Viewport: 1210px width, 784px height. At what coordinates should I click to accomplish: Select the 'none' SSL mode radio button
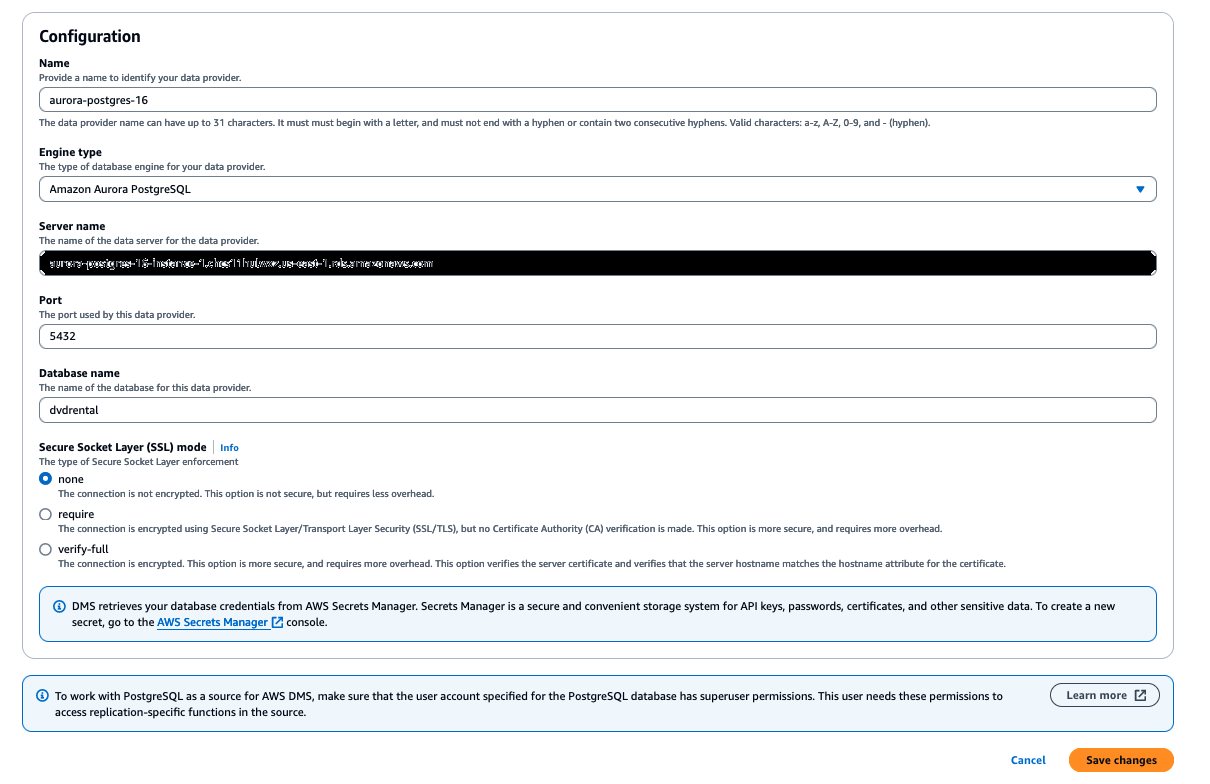(x=45, y=479)
